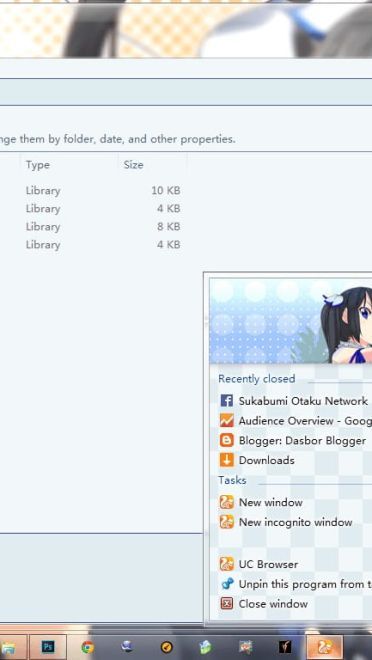This screenshot has height=660, width=372.
Task: Launch Google Chrome from the taskbar
Action: coord(88,647)
